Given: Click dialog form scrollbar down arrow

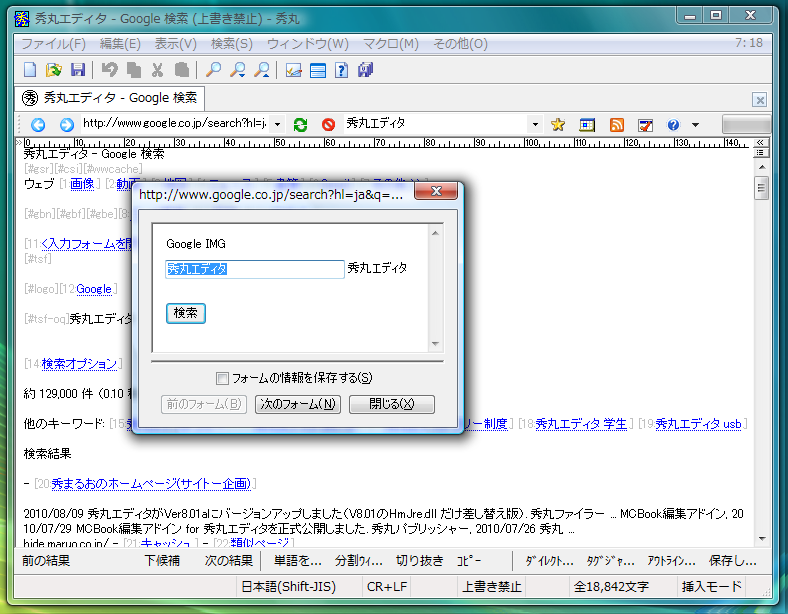Looking at the screenshot, I should tap(435, 344).
